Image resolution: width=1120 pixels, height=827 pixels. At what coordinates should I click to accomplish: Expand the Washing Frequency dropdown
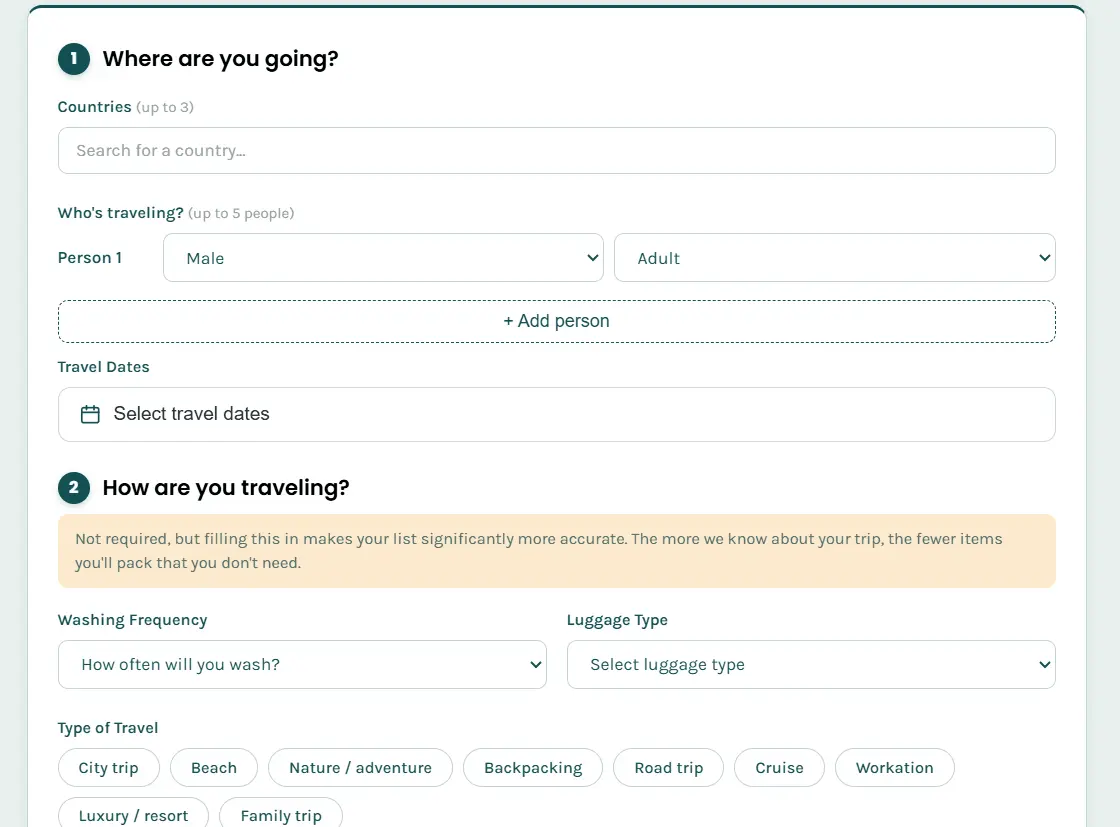[x=302, y=665]
